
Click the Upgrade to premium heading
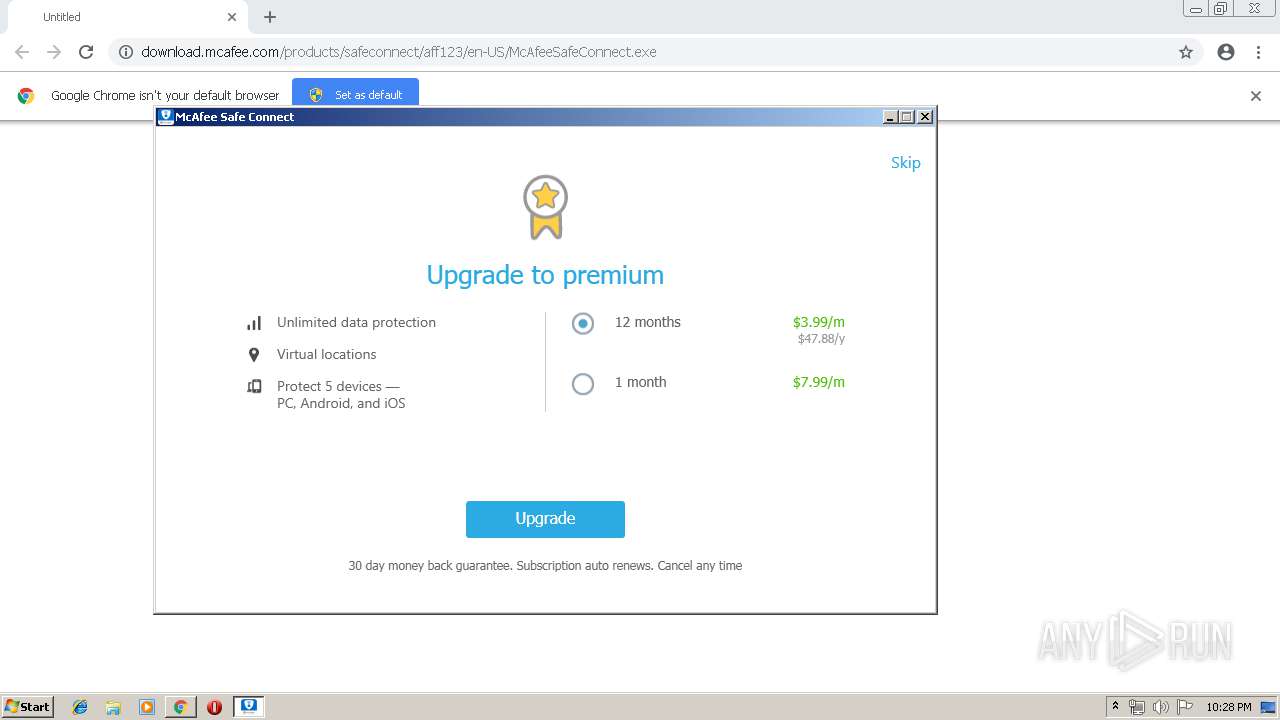pos(545,275)
